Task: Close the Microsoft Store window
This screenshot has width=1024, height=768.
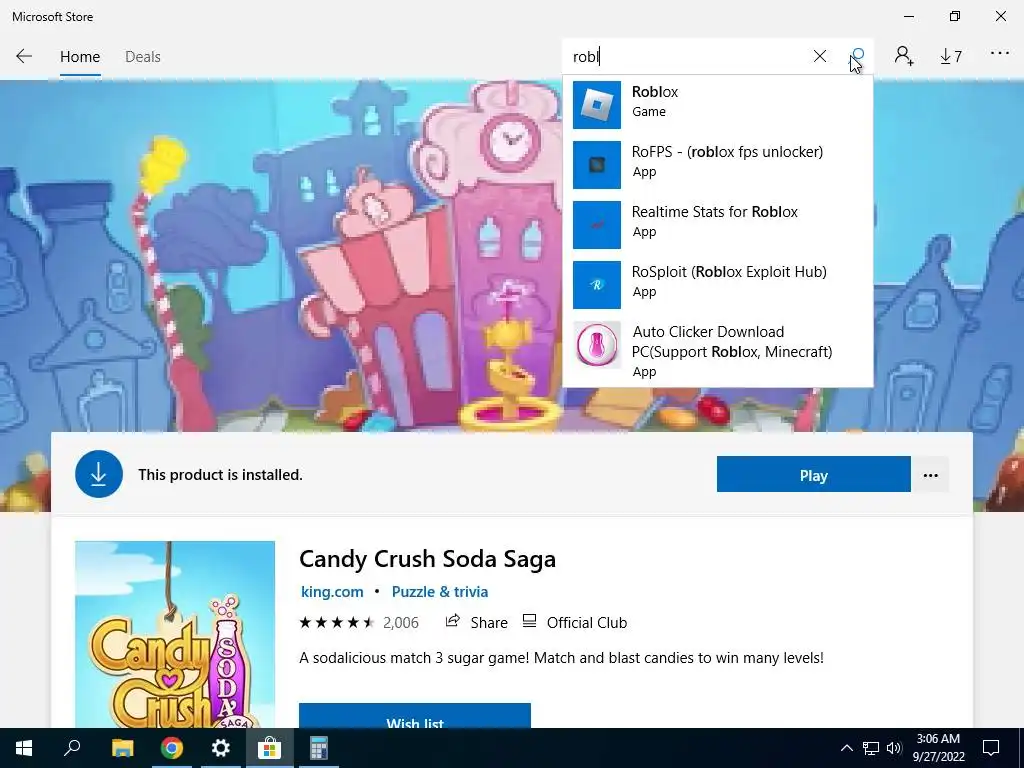Action: coord(1000,16)
